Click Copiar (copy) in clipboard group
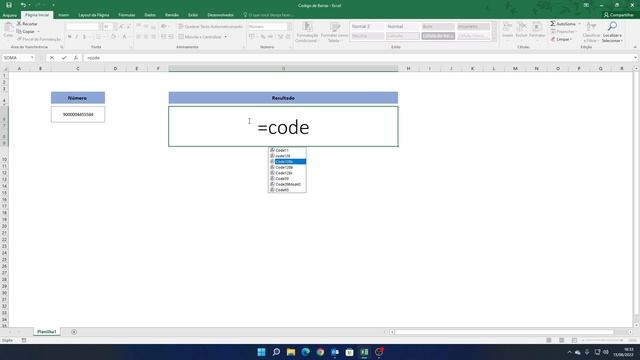 pyautogui.click(x=26, y=31)
